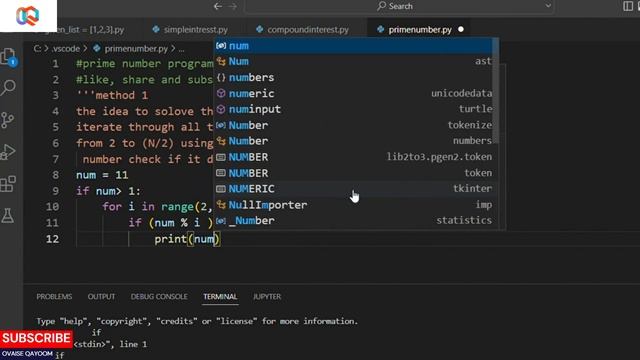Screen dimensions: 640x360
Task: Select the 'Number' tokenize suggestion
Action: (x=353, y=125)
